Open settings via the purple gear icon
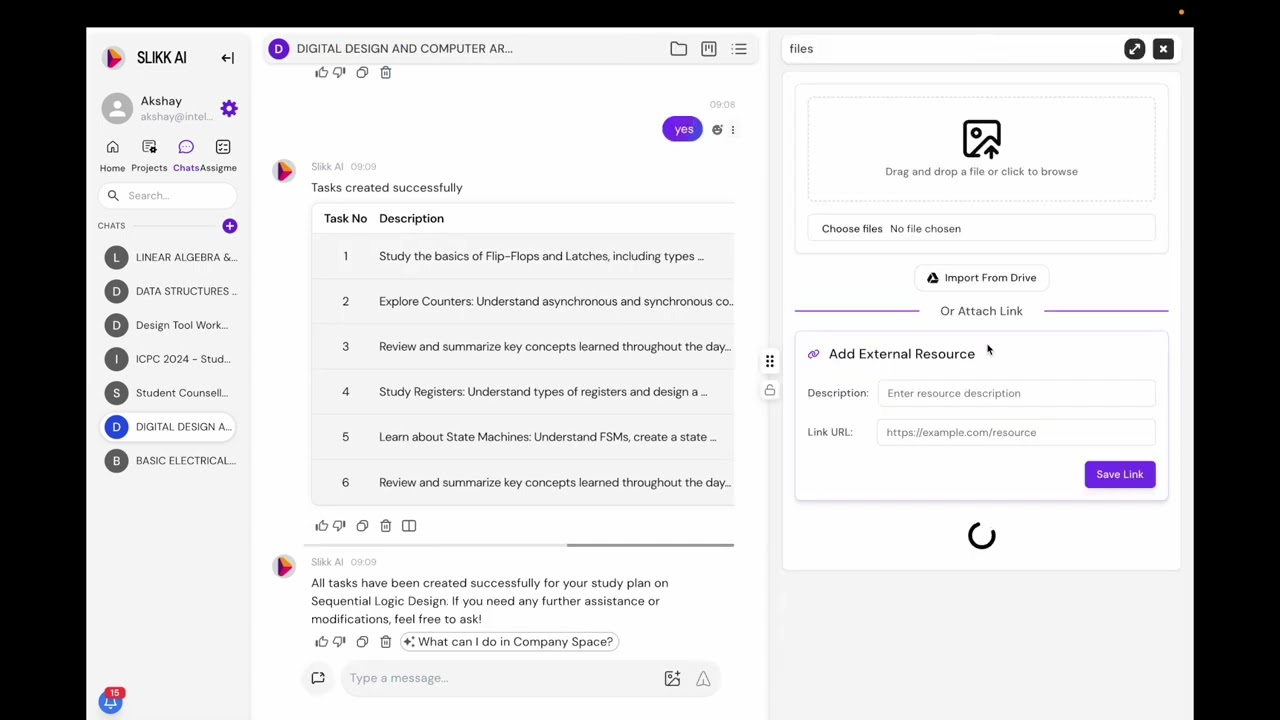The width and height of the screenshot is (1280, 720). [229, 108]
